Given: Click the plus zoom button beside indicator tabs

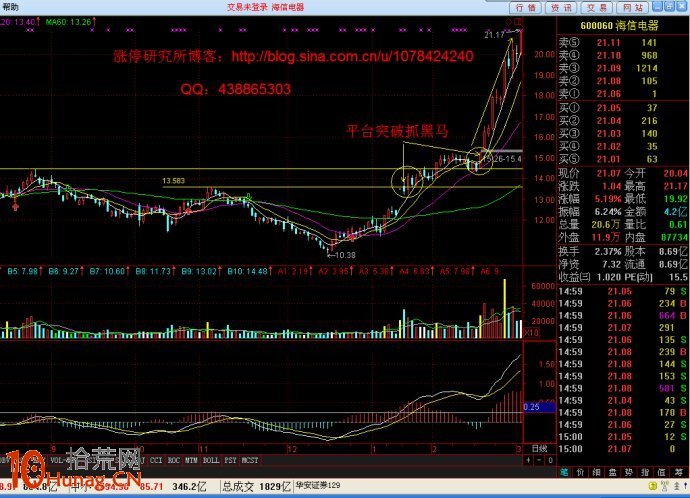Looking at the screenshot, I should pos(529,460).
